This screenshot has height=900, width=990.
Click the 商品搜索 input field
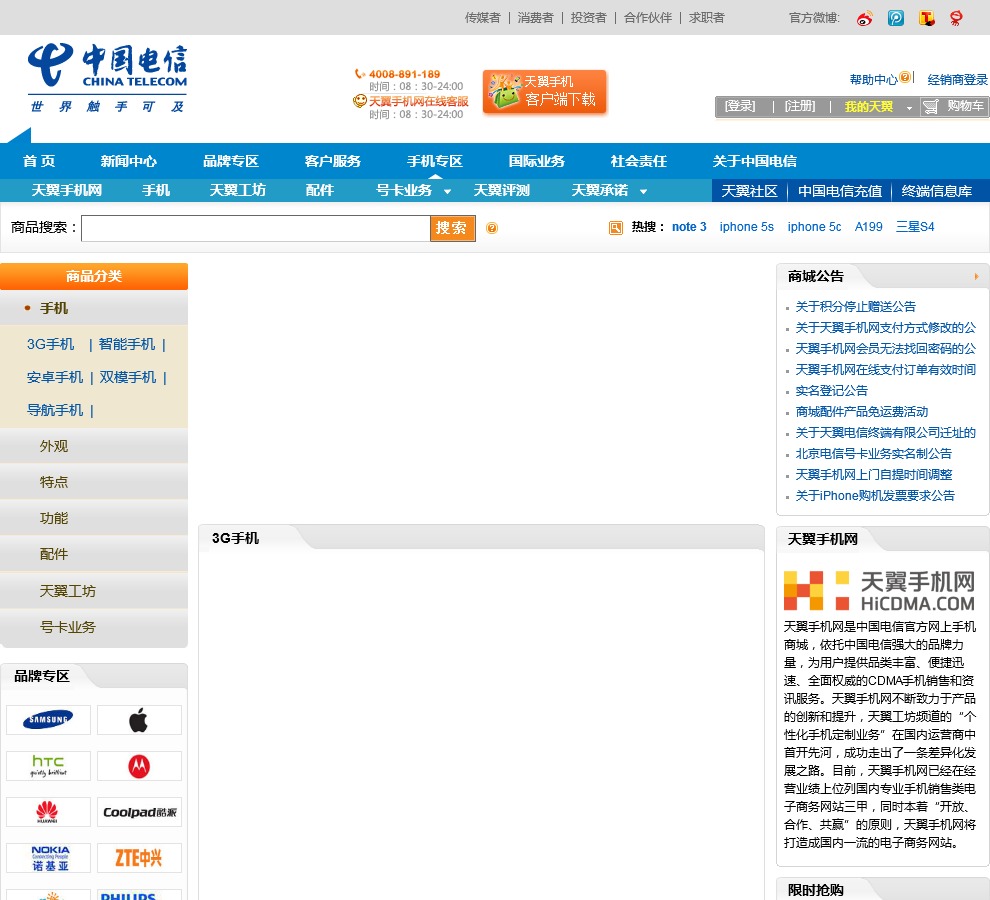(x=256, y=228)
